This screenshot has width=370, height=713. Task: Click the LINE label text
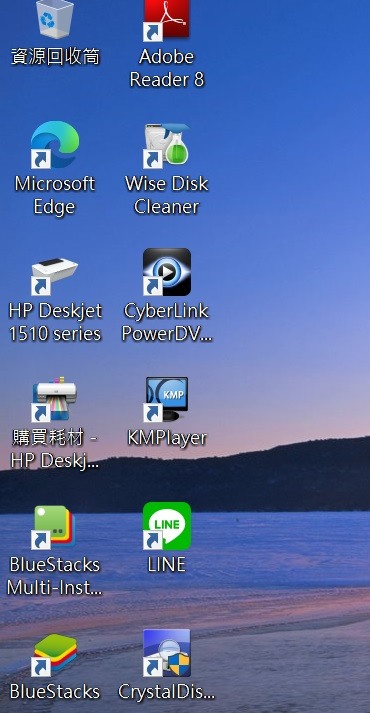167,565
